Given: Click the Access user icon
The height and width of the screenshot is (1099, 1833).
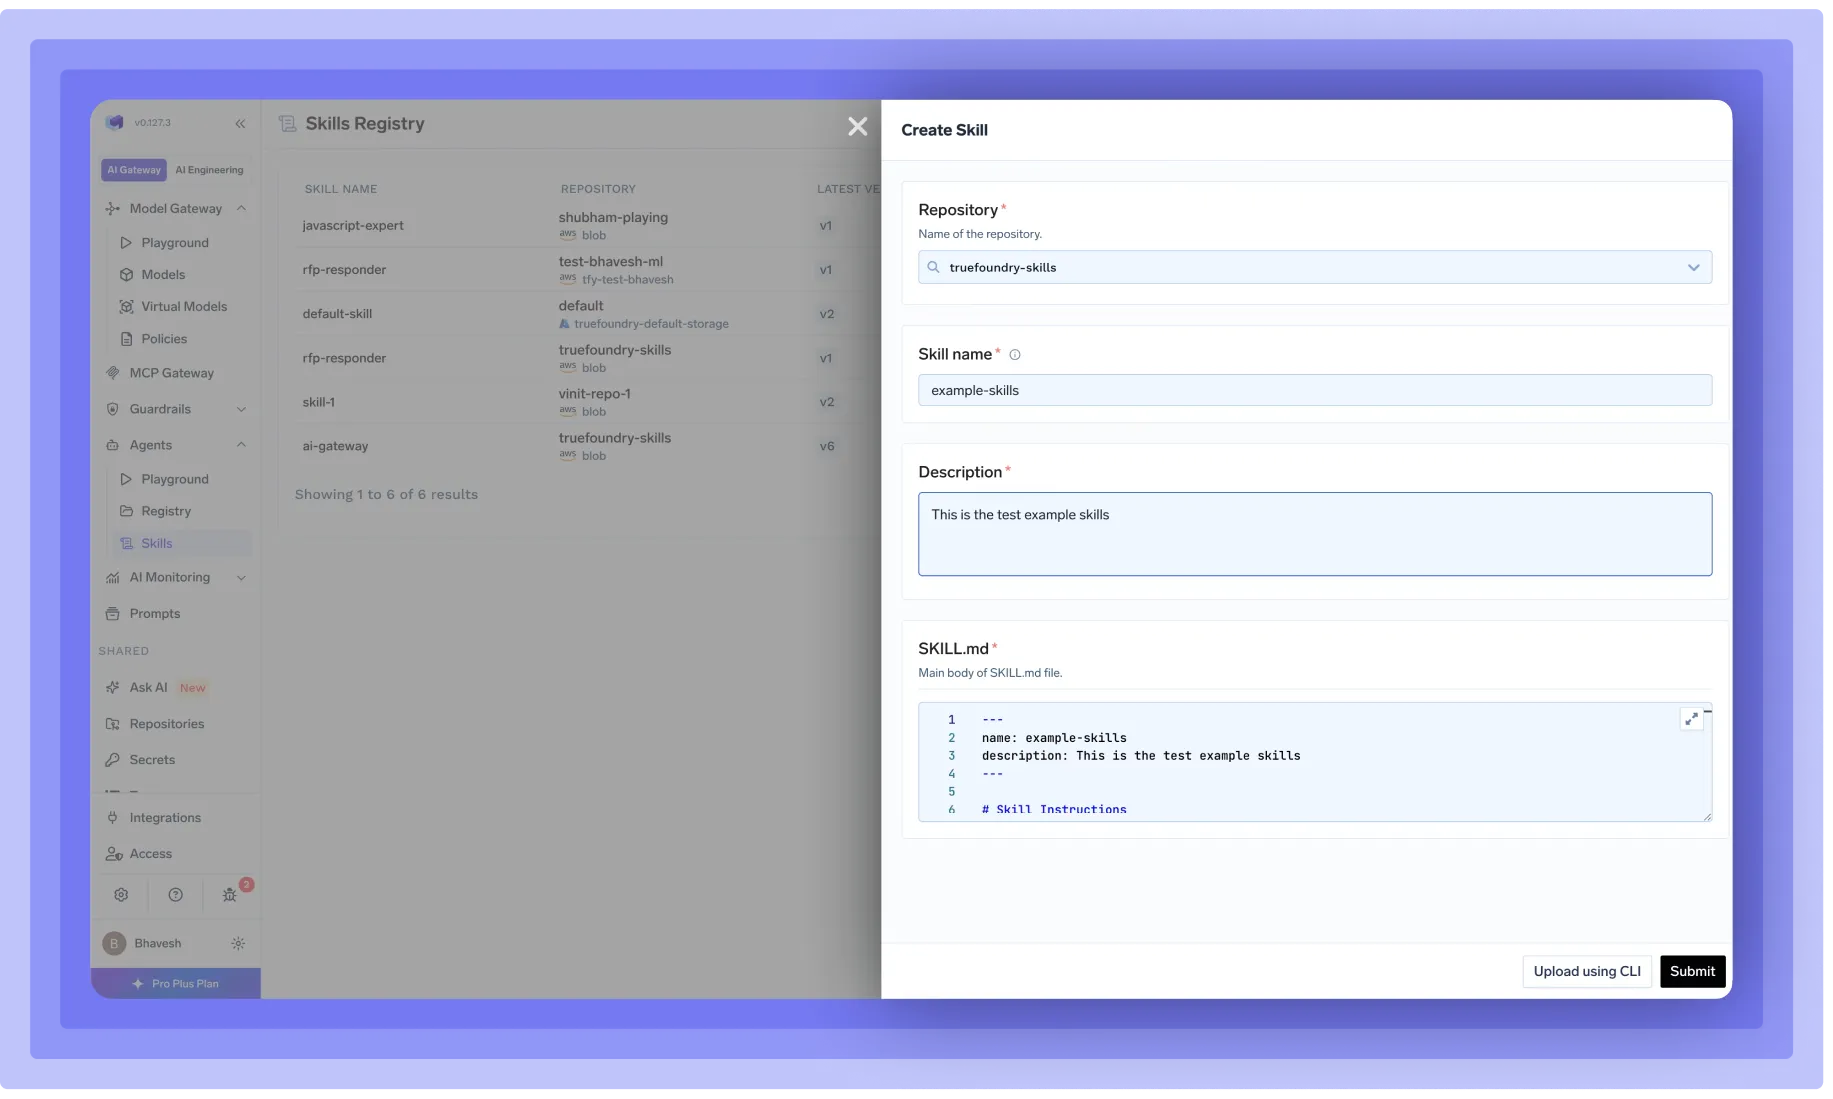Looking at the screenshot, I should pos(114,854).
